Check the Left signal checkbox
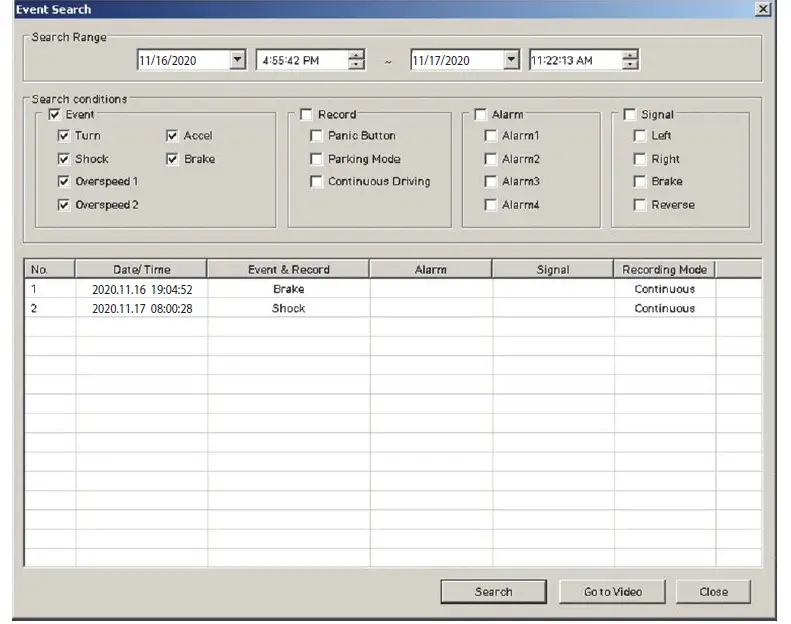Image resolution: width=791 pixels, height=624 pixels. tap(640, 136)
